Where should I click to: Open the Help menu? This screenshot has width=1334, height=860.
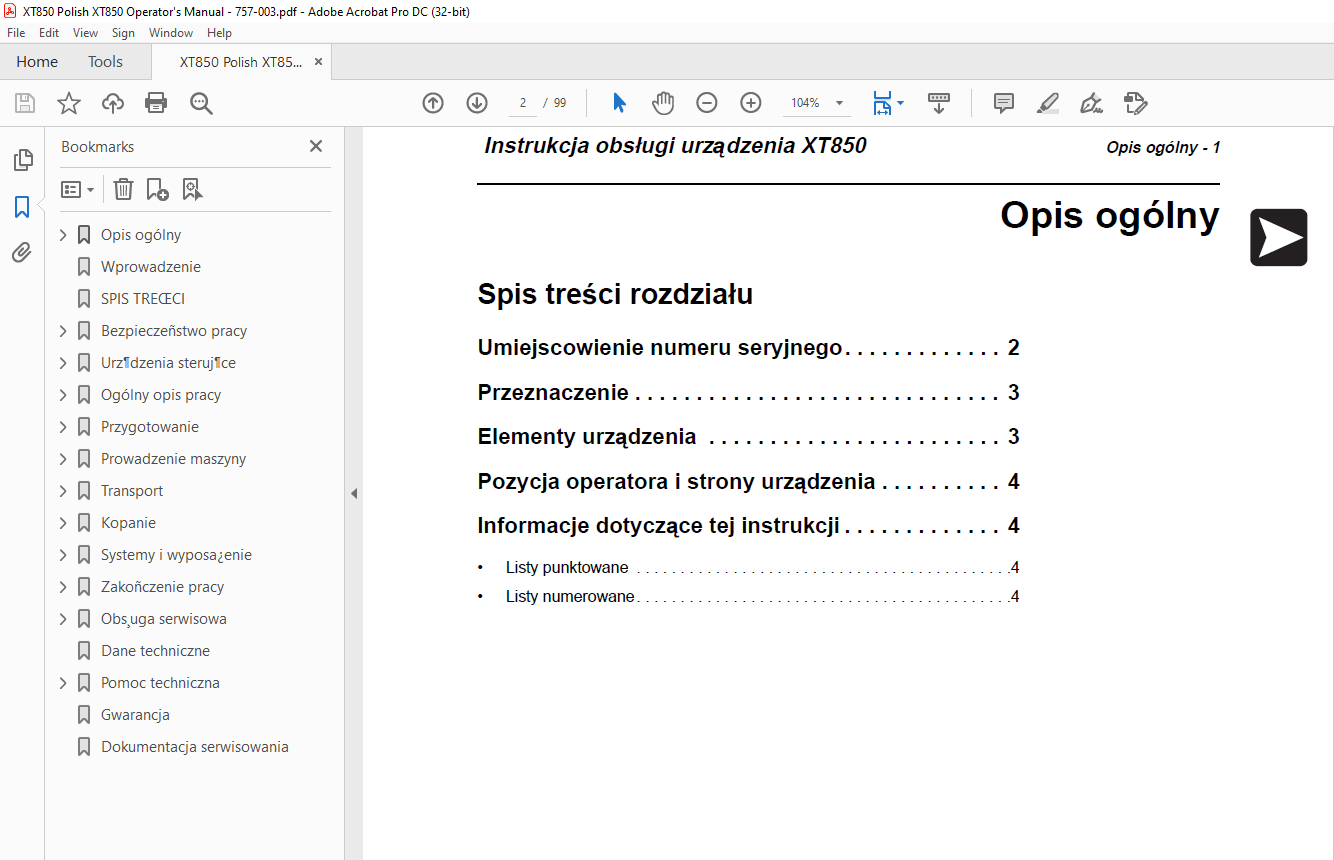219,33
